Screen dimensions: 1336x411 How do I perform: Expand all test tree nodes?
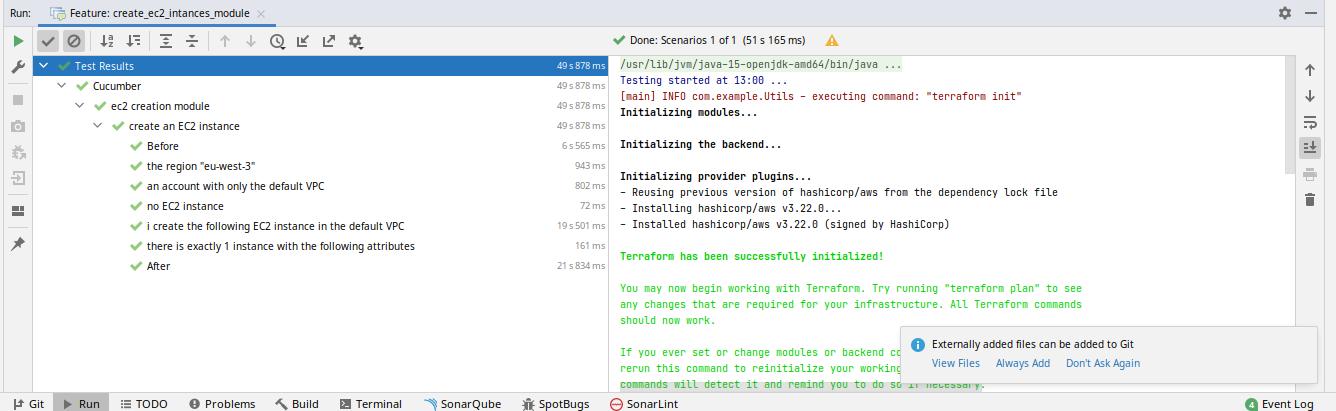click(x=166, y=41)
